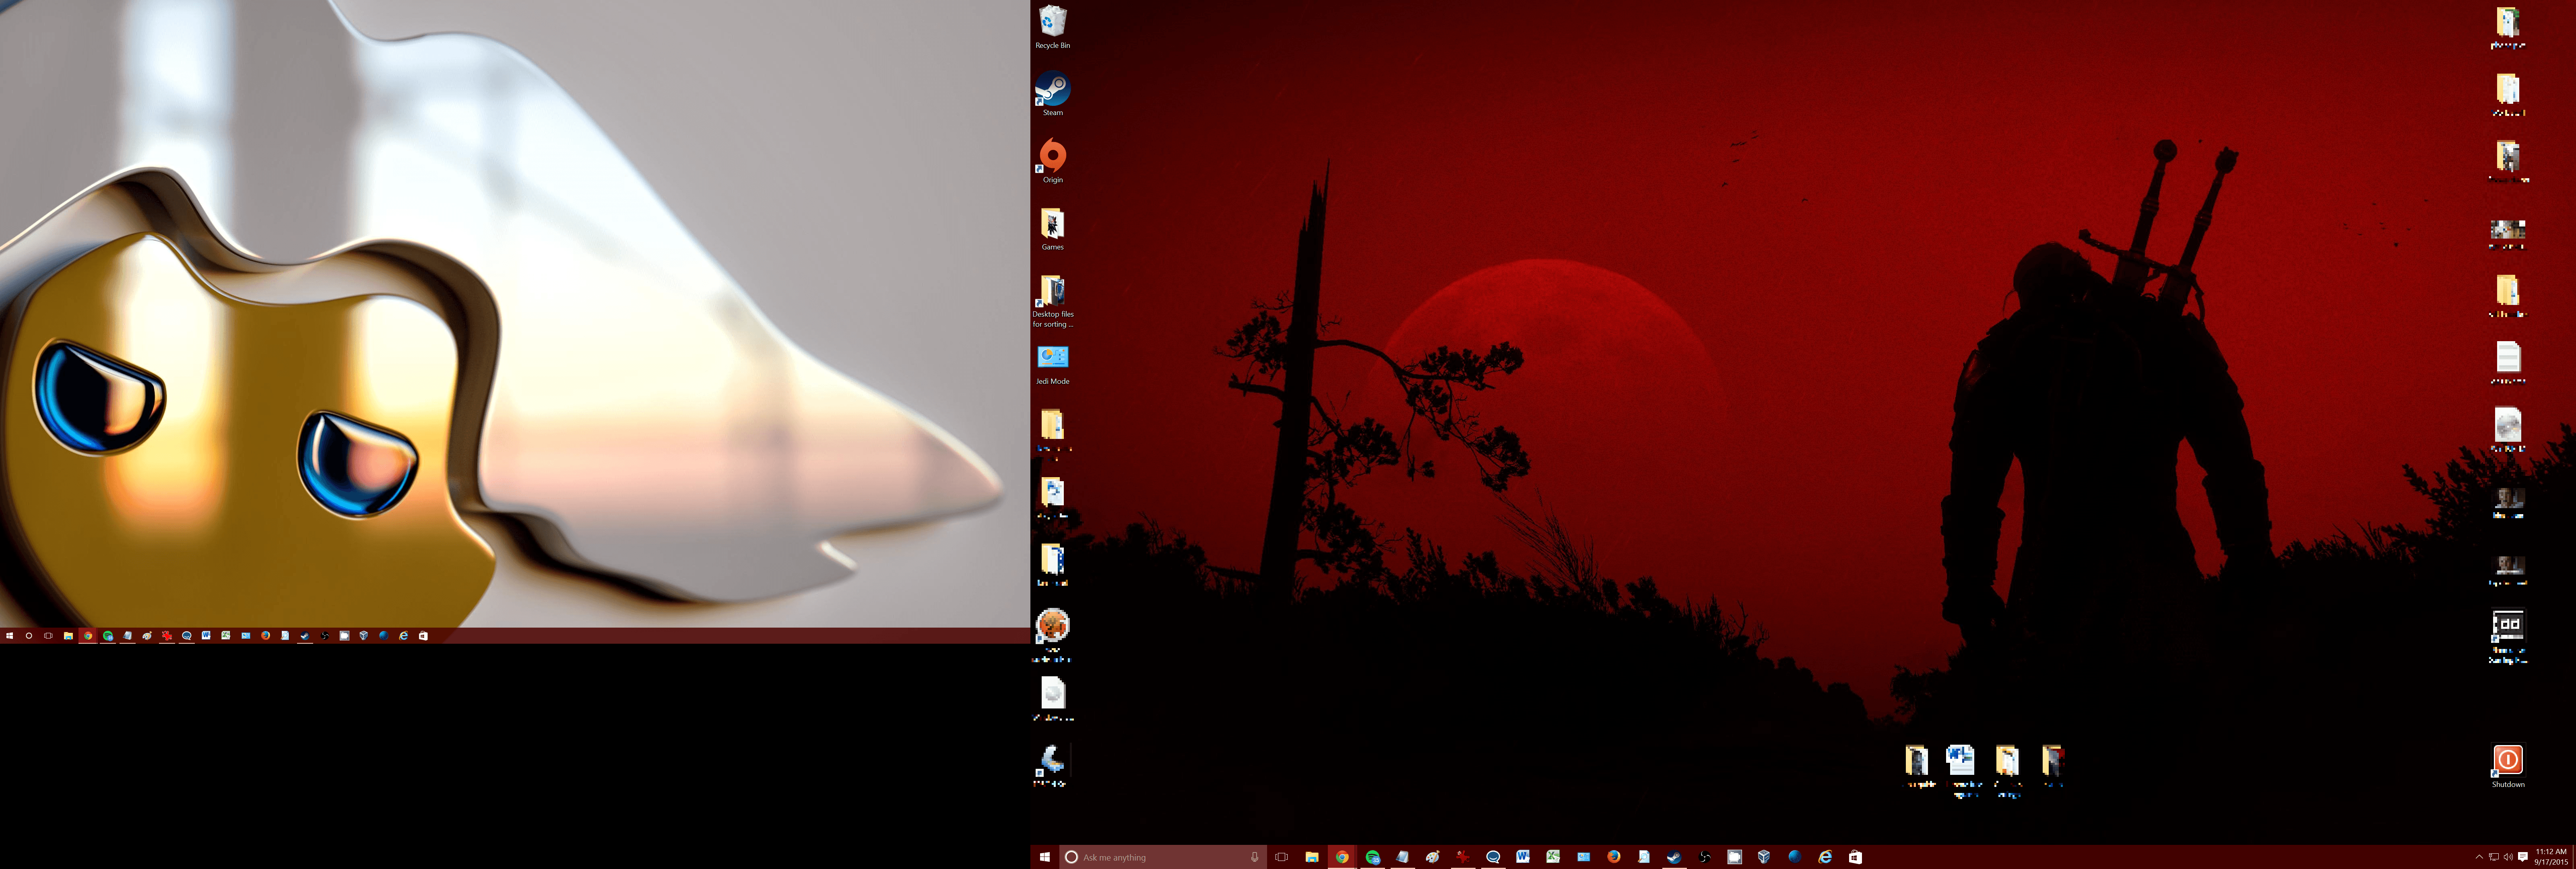Open Google Chrome from the taskbar
The height and width of the screenshot is (869, 2576).
[1341, 857]
